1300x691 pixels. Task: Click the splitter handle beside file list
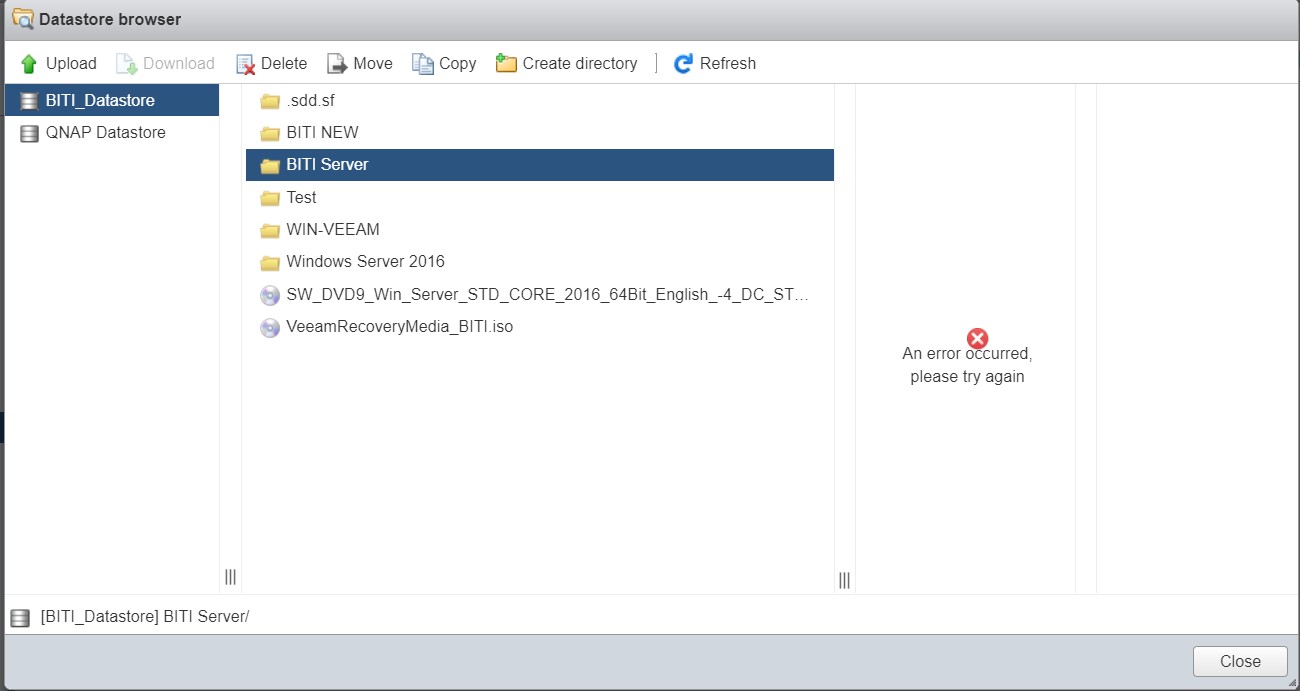pyautogui.click(x=844, y=580)
